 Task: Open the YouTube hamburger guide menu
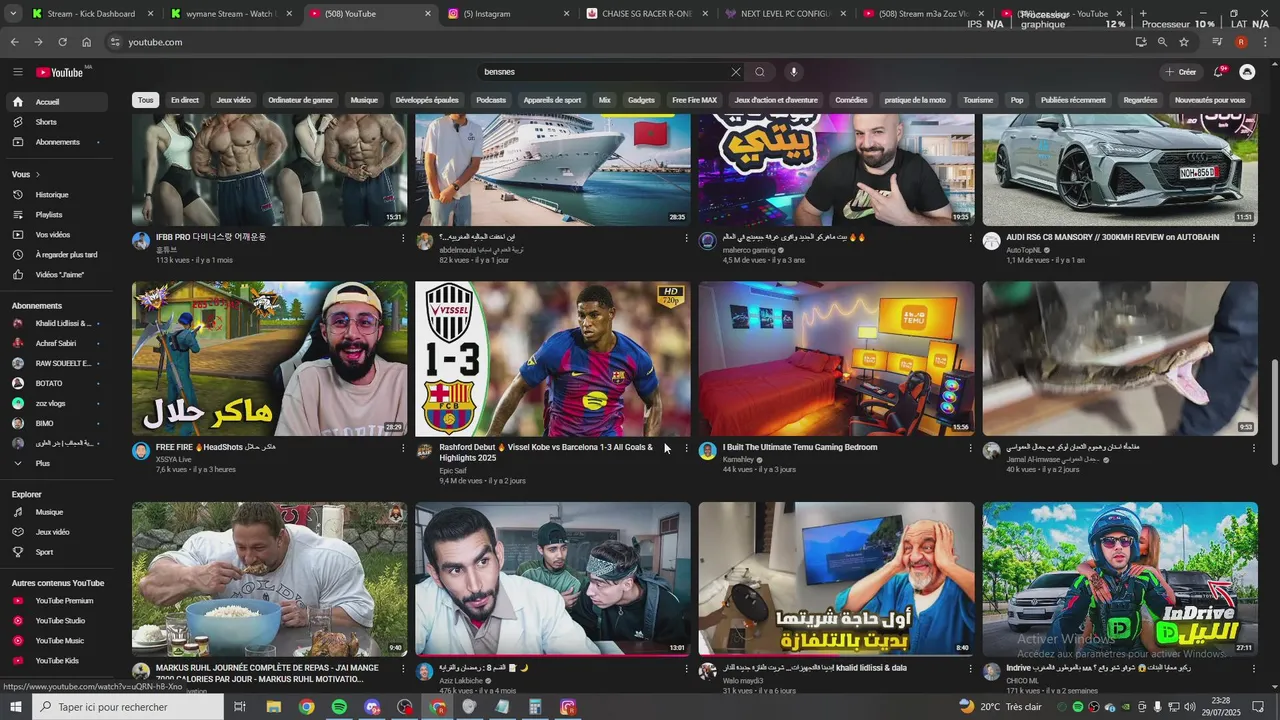[18, 72]
